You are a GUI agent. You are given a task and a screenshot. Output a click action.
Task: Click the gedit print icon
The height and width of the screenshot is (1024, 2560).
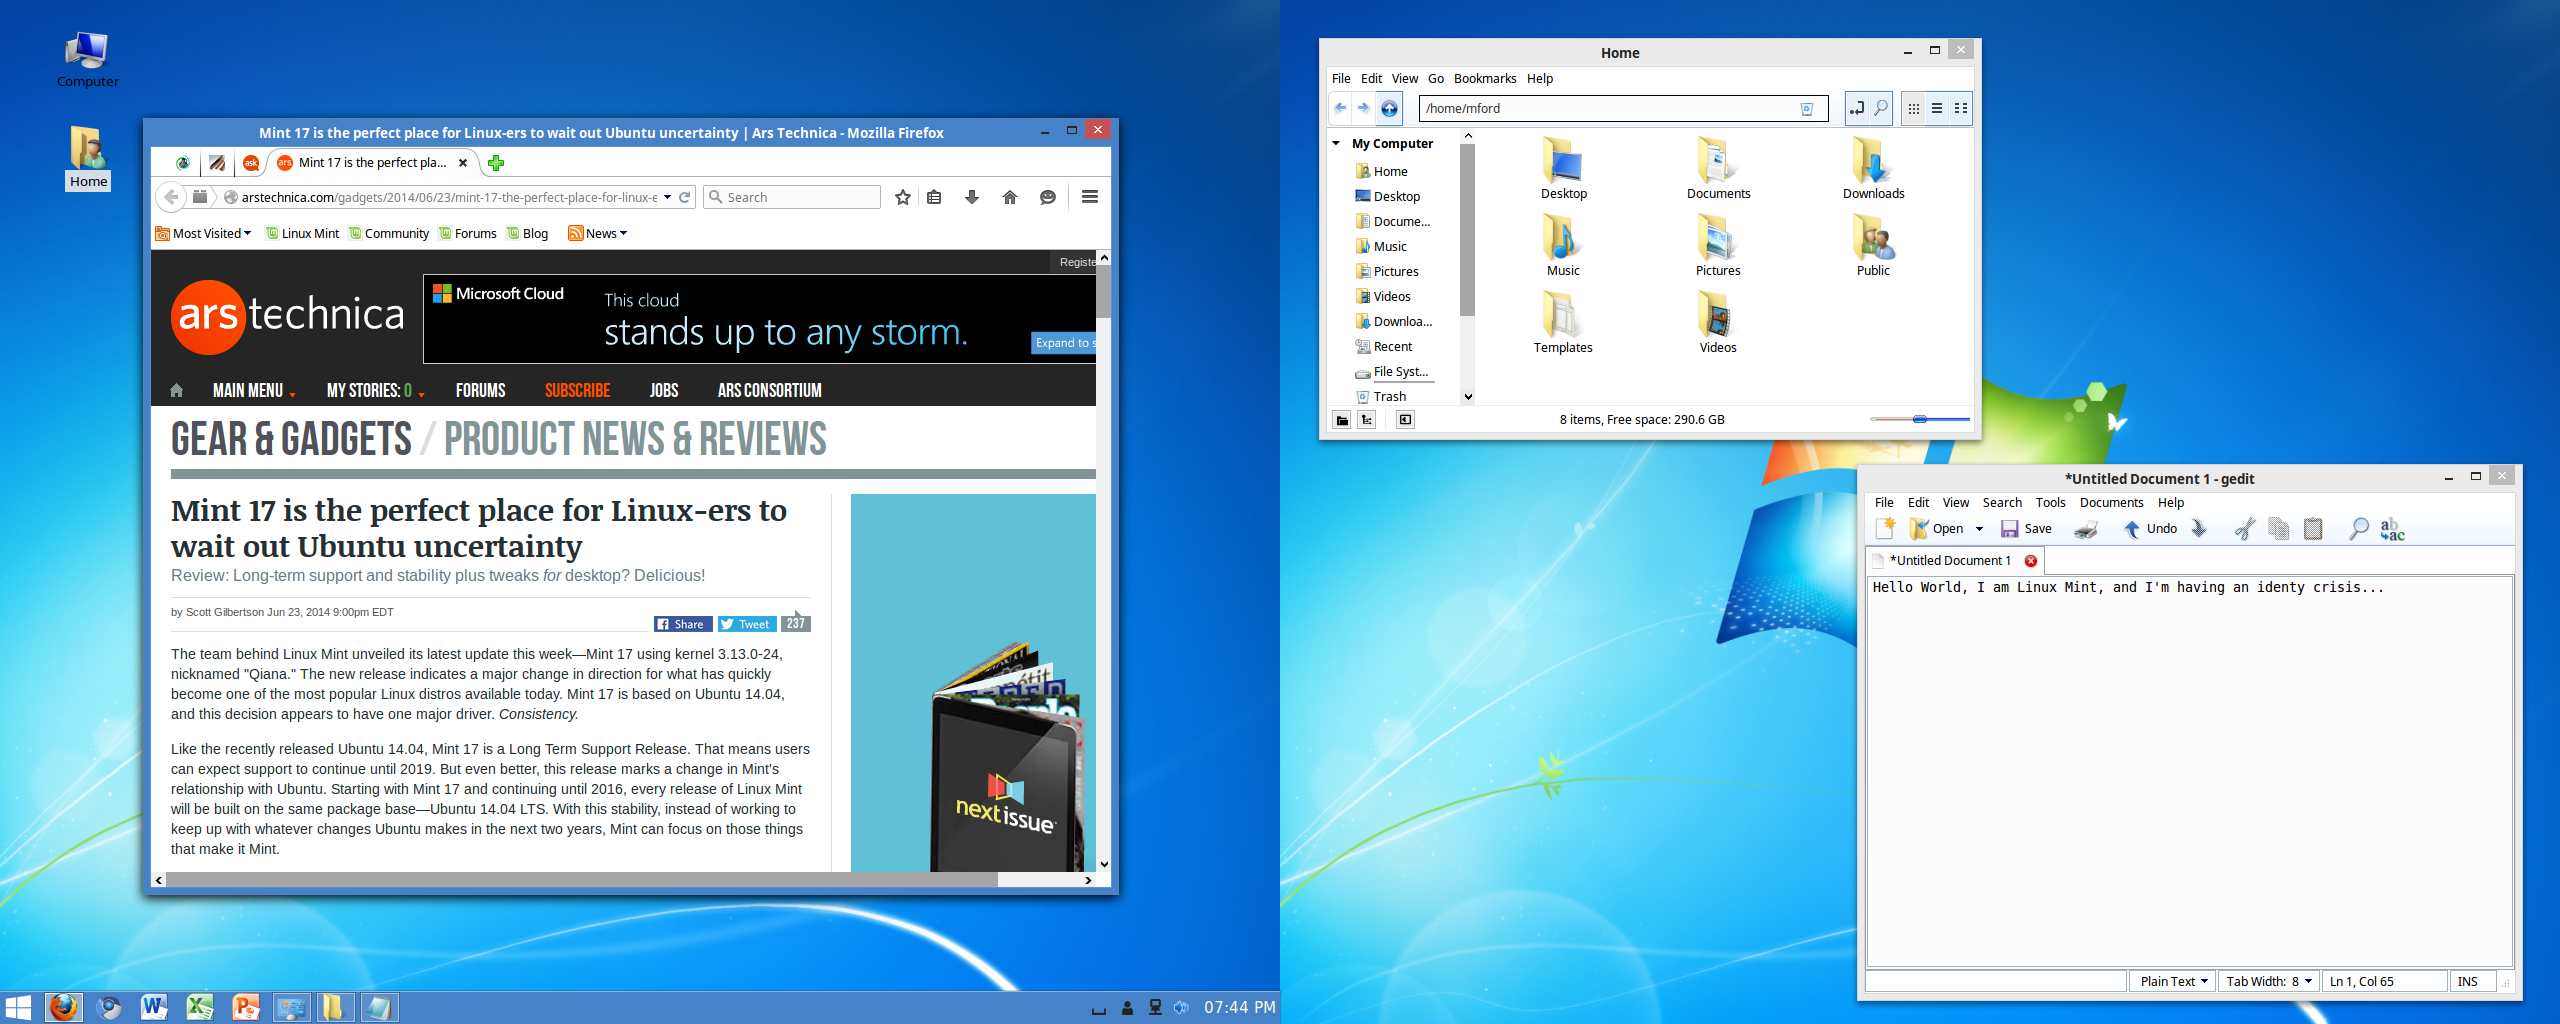click(2086, 529)
